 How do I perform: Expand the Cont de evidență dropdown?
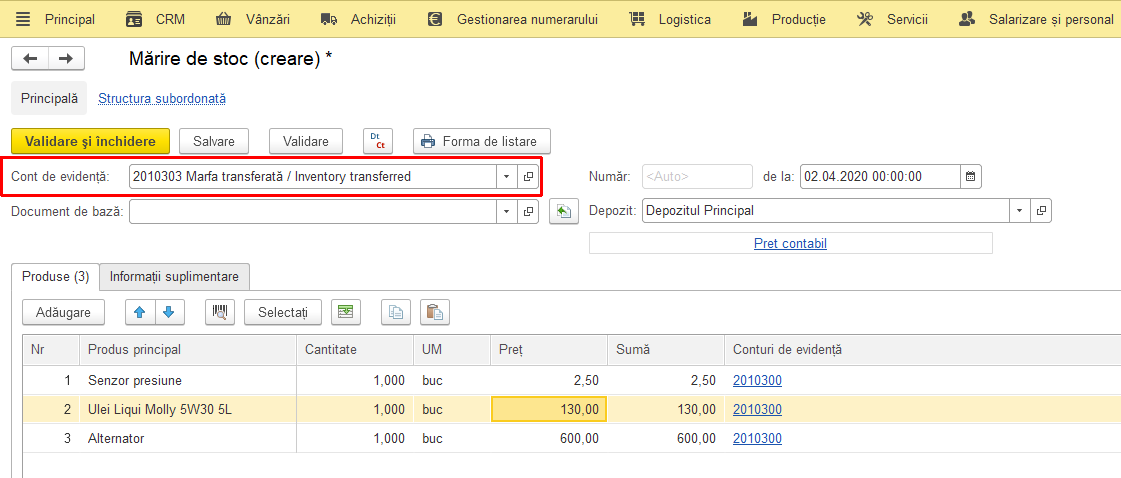tap(507, 176)
